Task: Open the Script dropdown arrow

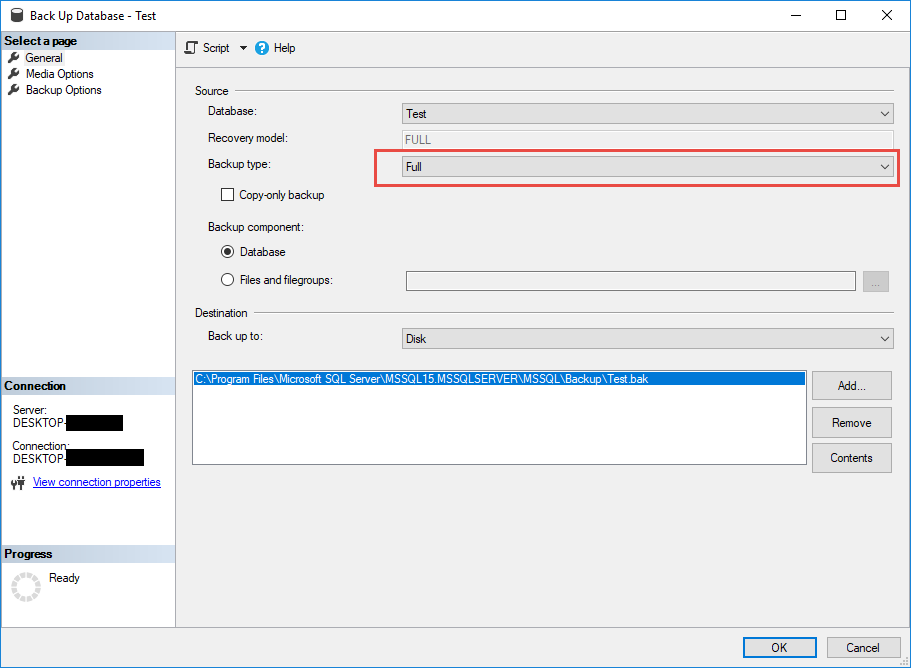Action: pos(243,48)
